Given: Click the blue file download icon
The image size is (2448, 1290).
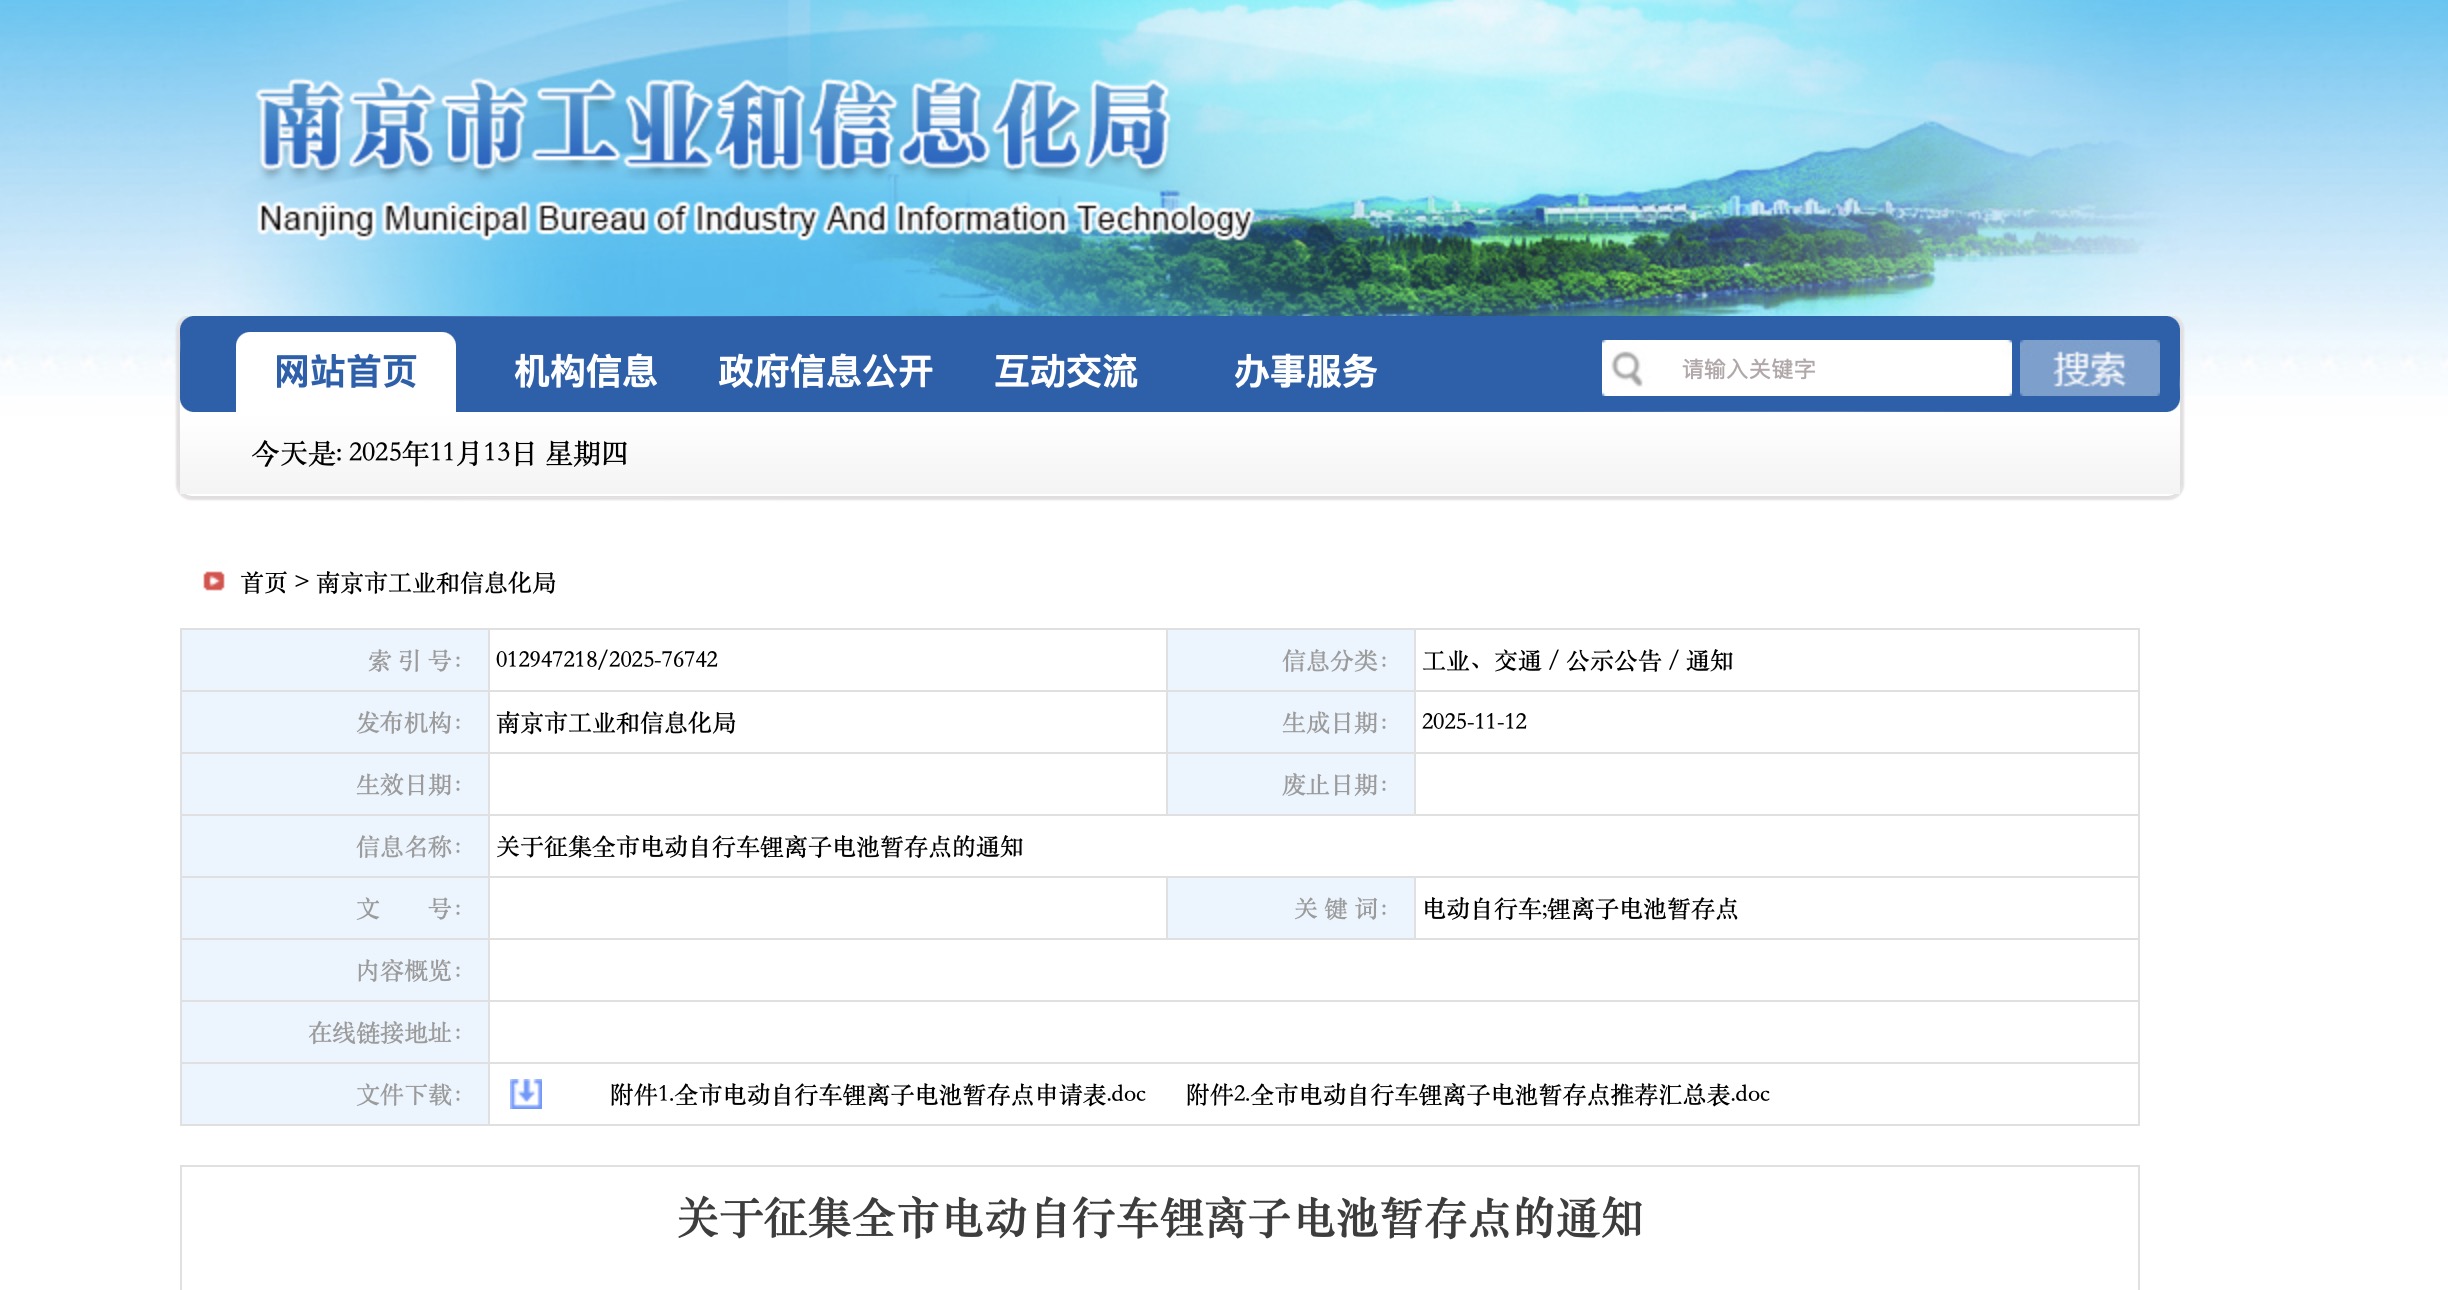Looking at the screenshot, I should point(526,1094).
